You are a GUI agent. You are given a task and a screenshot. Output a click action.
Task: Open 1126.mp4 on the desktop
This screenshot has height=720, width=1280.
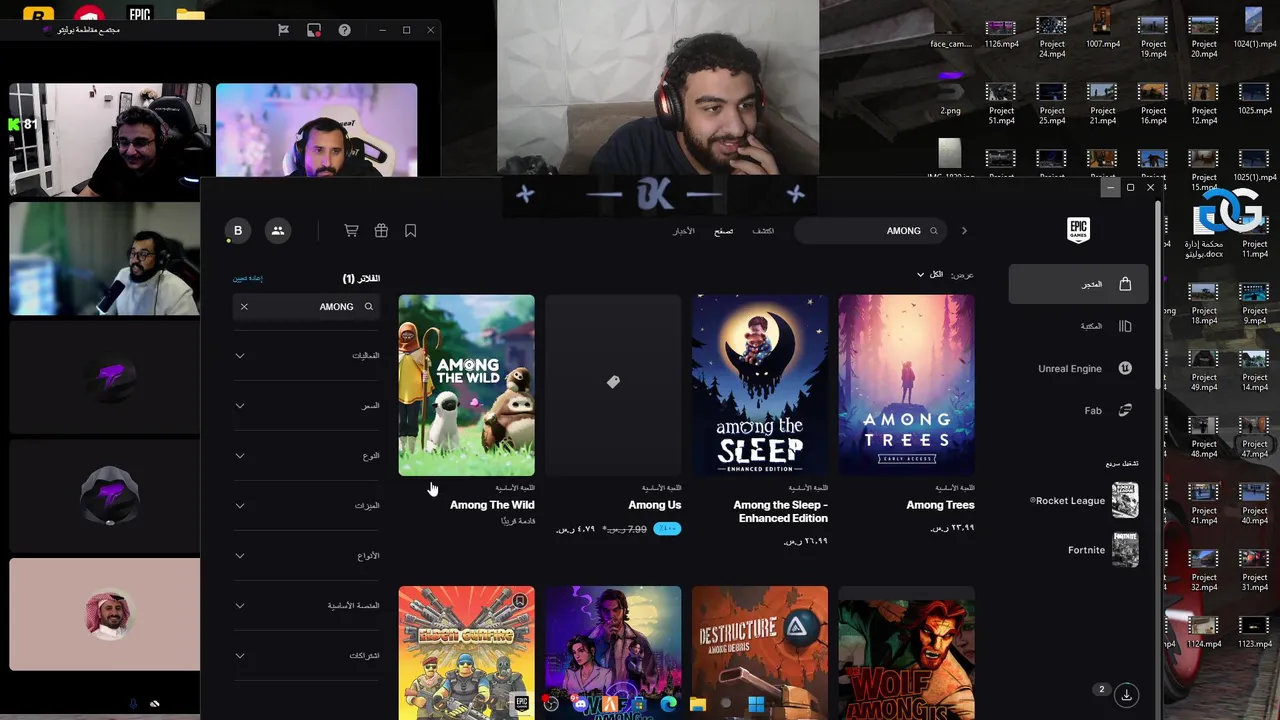coord(1001,32)
